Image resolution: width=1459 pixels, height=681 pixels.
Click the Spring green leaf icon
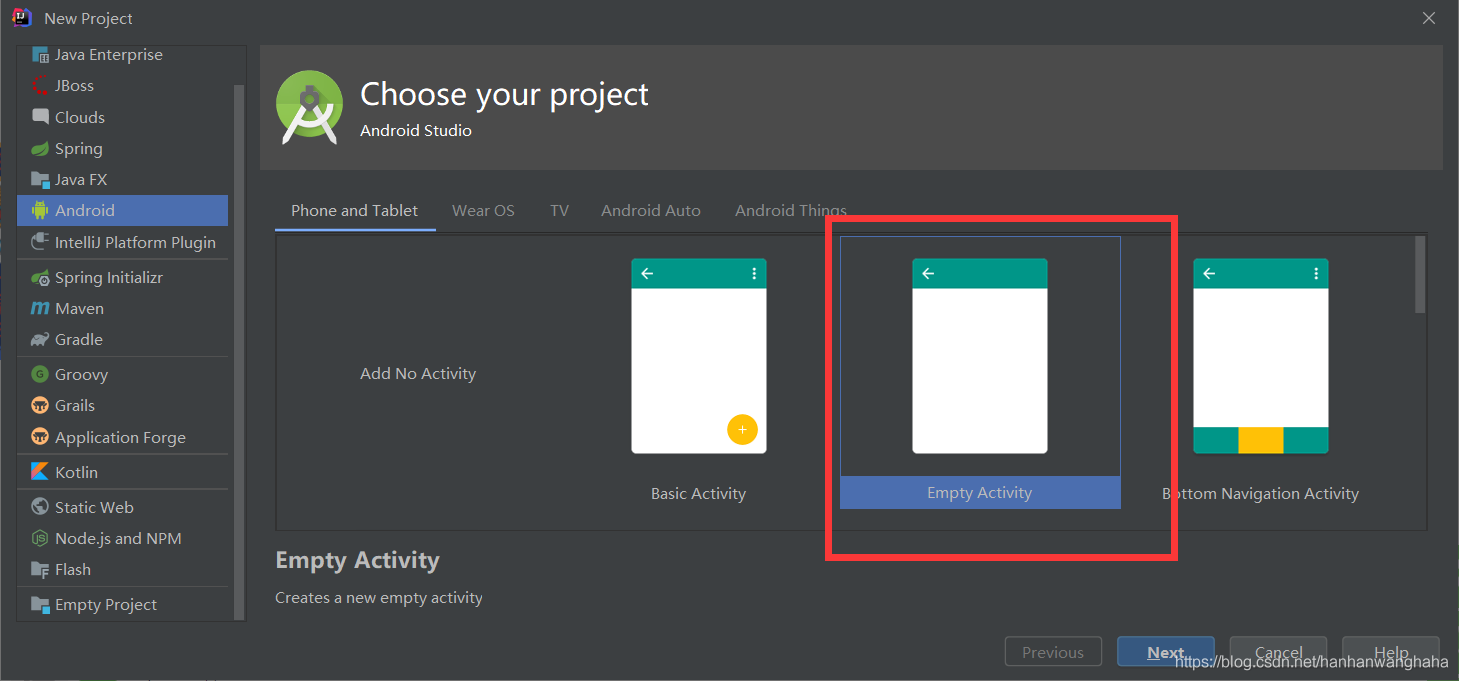(x=40, y=149)
